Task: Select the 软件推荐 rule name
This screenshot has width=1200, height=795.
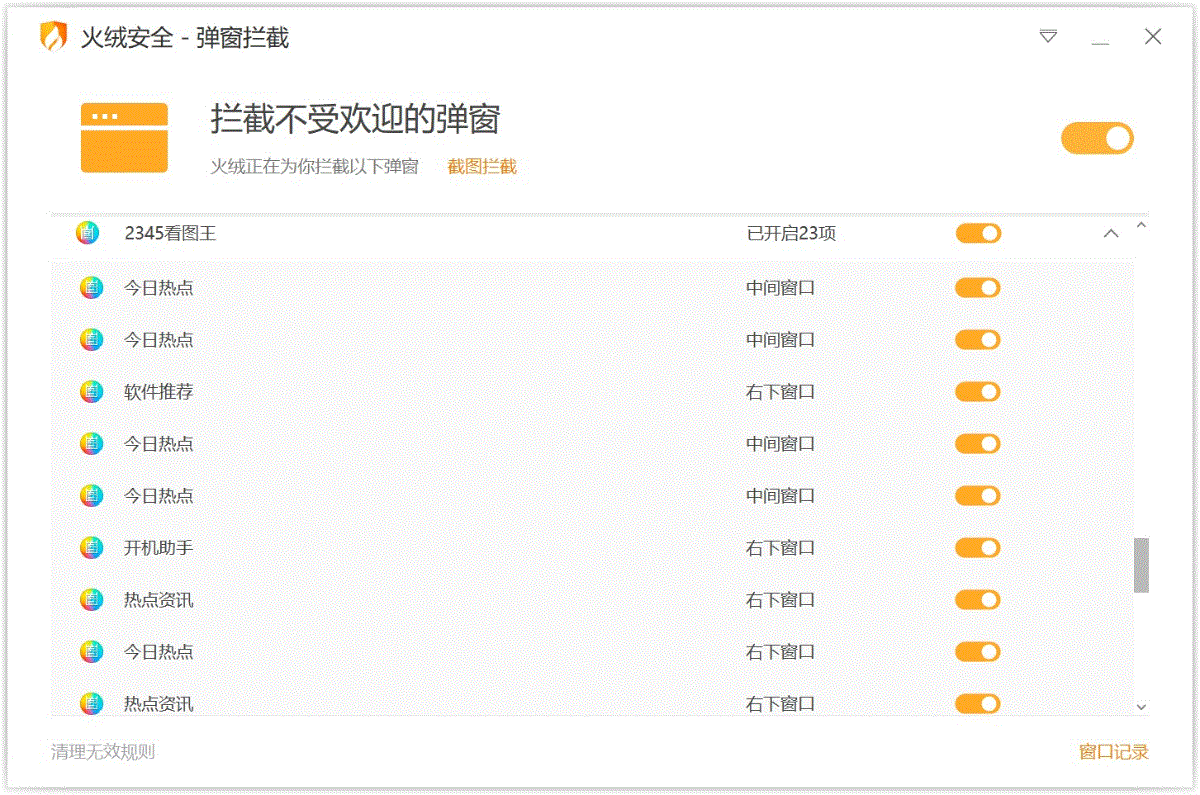Action: (159, 392)
